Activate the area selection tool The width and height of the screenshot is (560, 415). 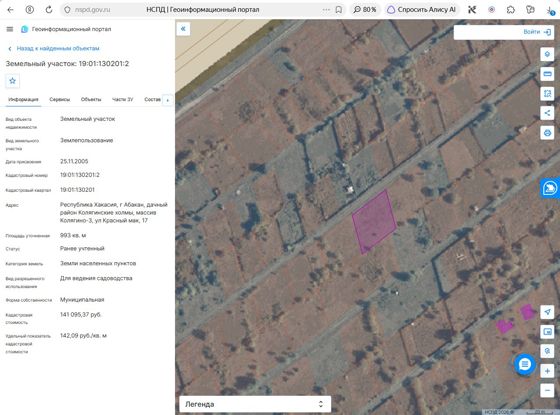click(x=547, y=94)
